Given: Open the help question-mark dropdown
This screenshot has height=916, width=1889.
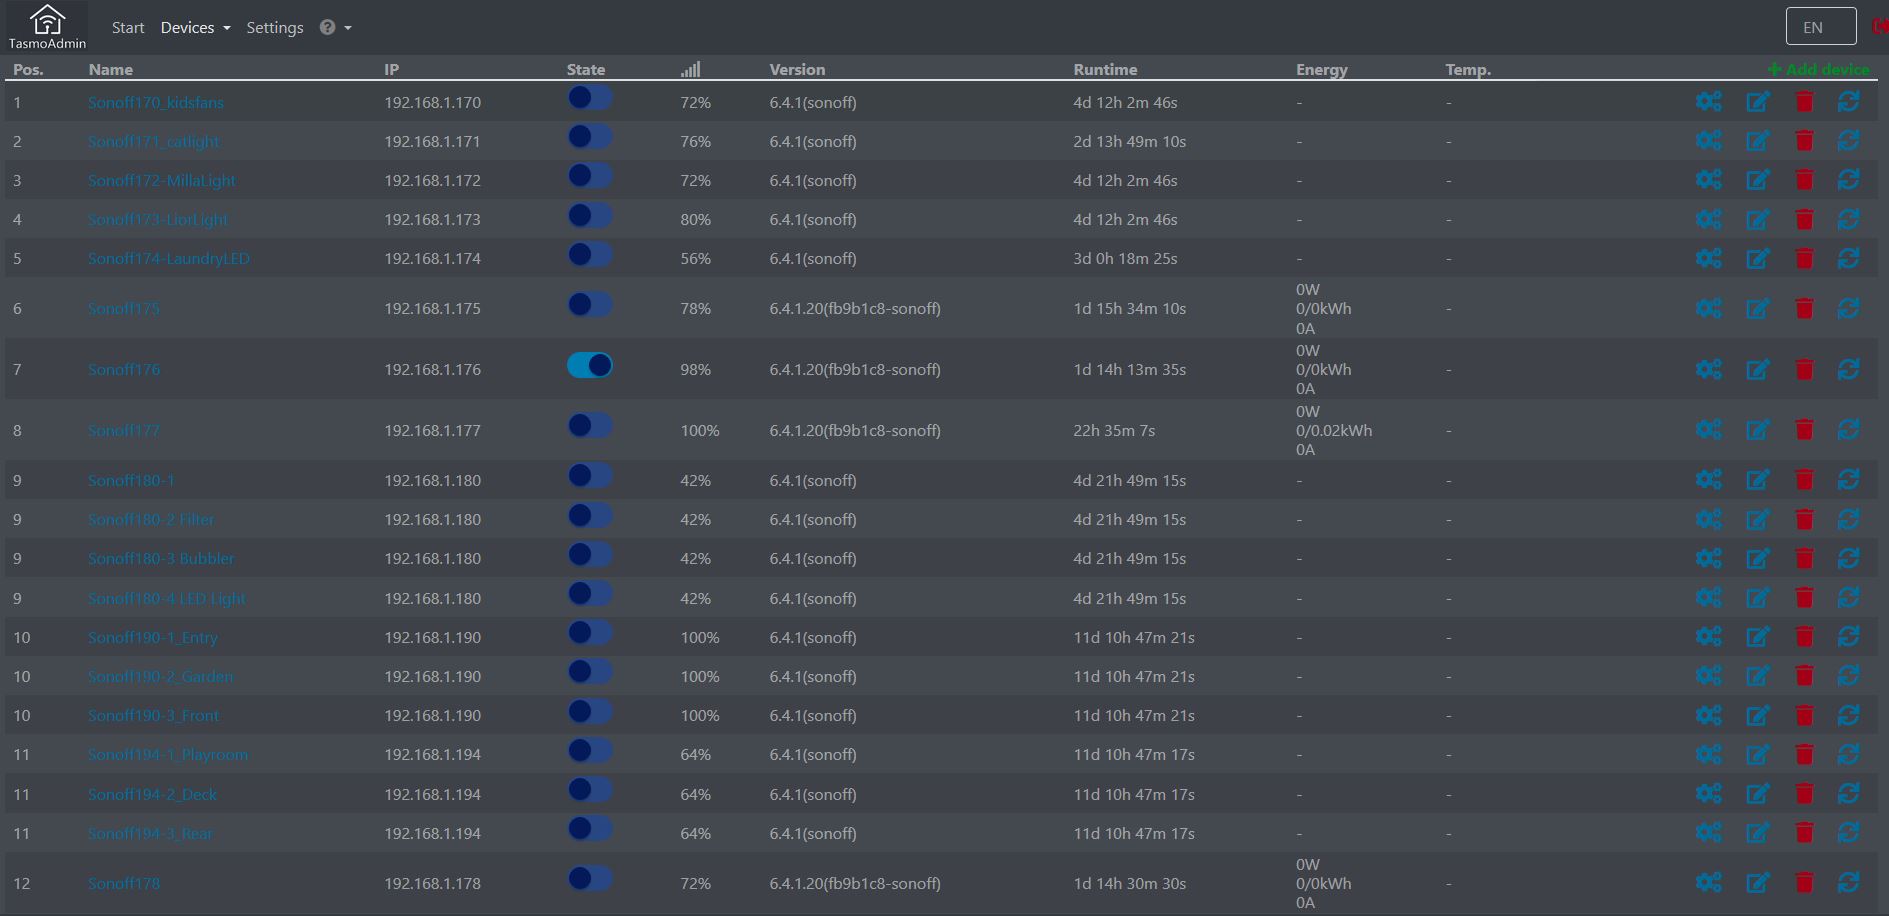Looking at the screenshot, I should [x=335, y=27].
